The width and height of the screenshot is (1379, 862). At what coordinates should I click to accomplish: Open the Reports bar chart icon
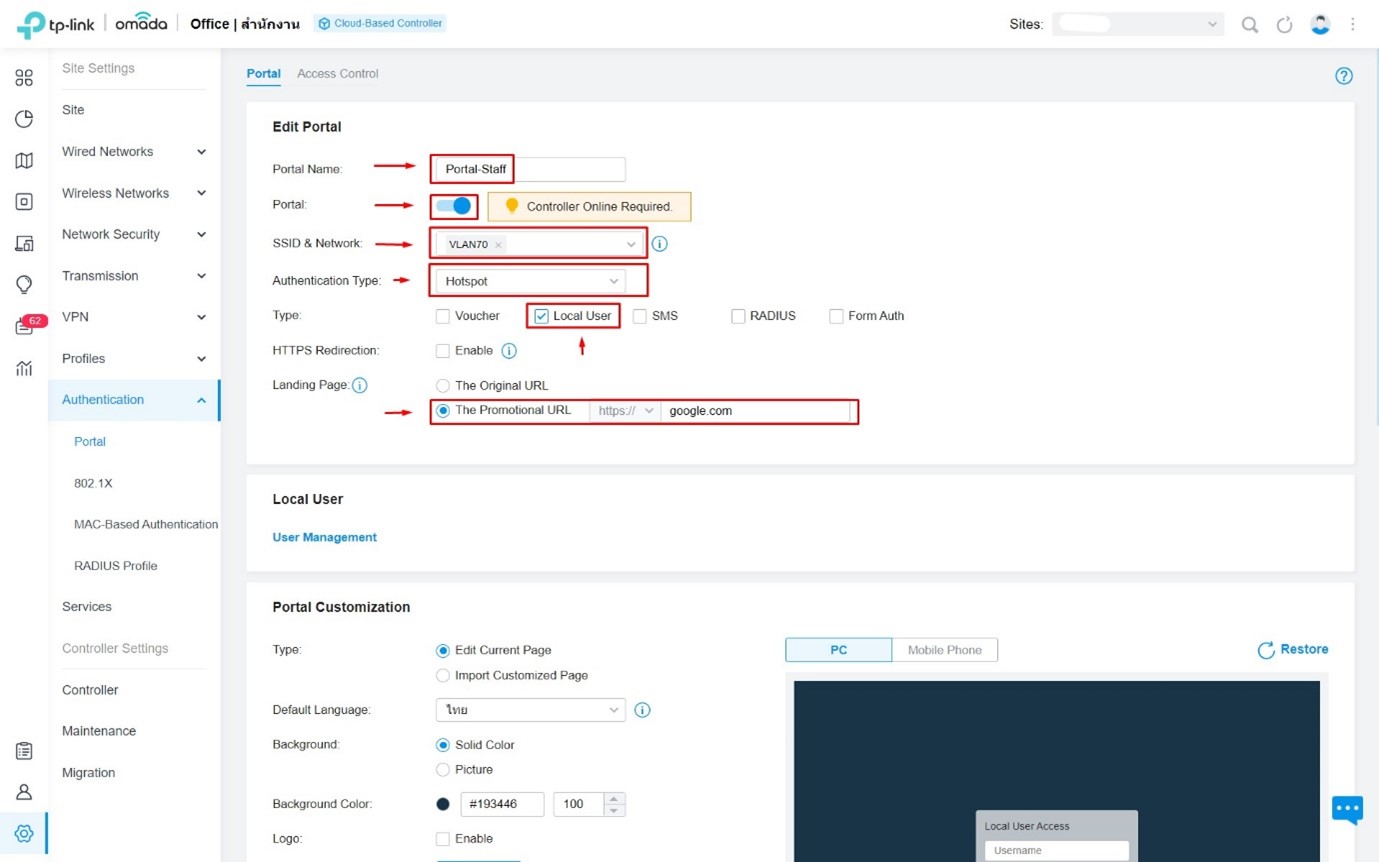click(x=24, y=368)
